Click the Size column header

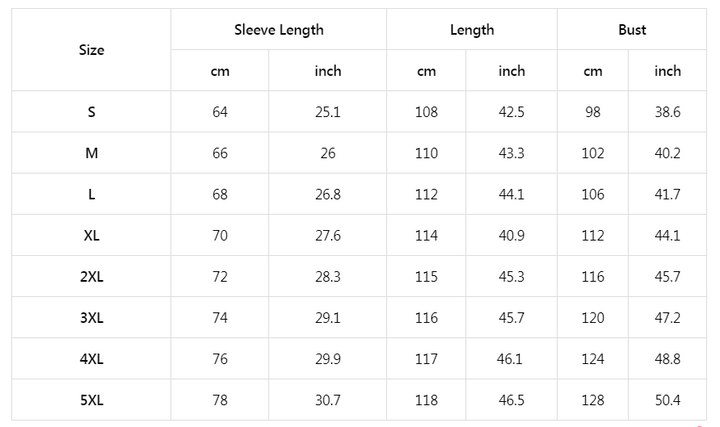point(91,50)
